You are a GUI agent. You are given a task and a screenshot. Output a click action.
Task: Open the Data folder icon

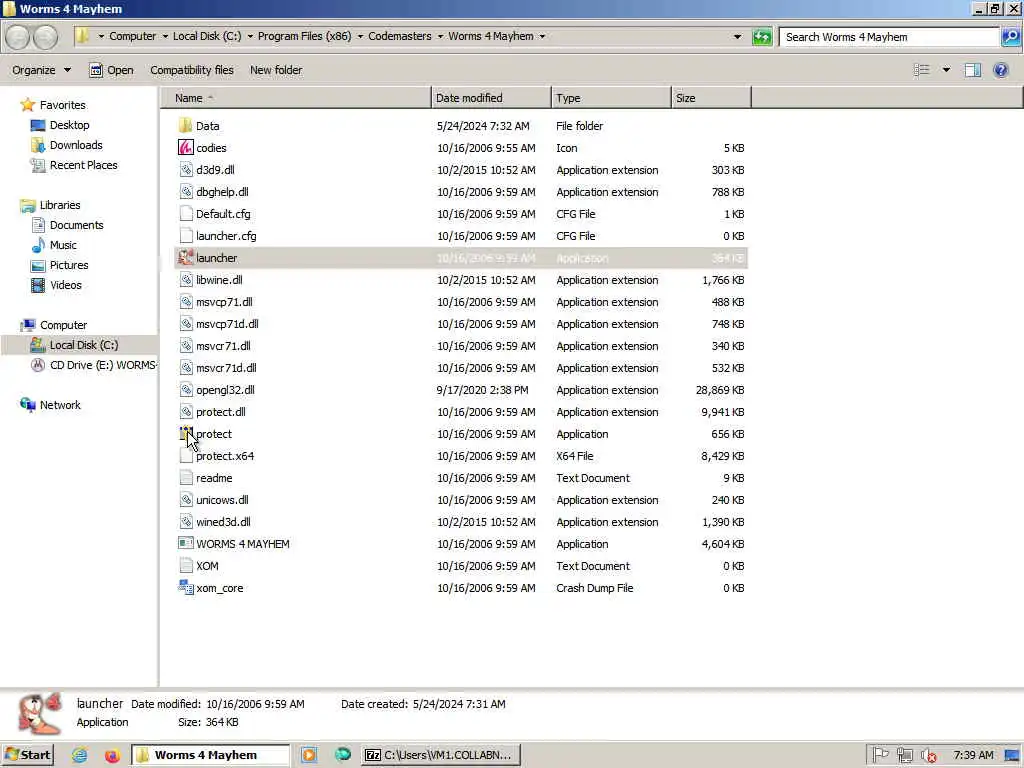185,125
